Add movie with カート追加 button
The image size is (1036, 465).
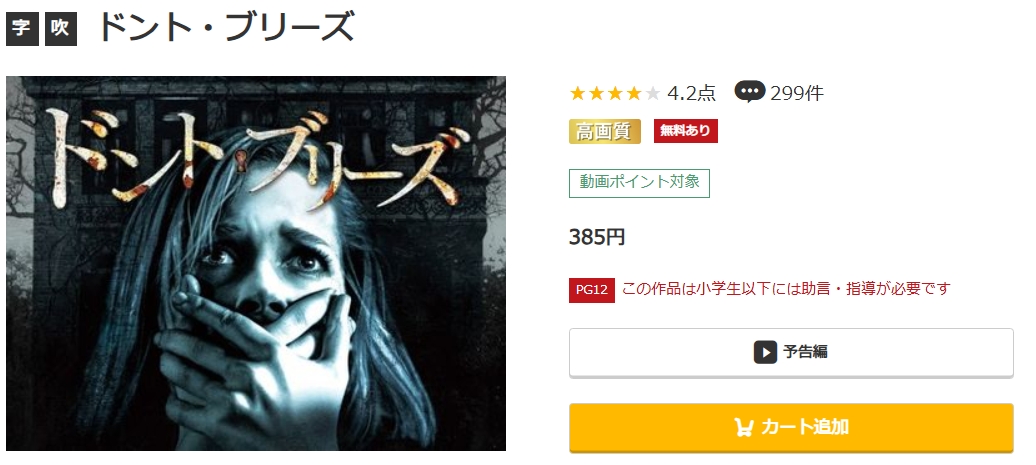[791, 427]
